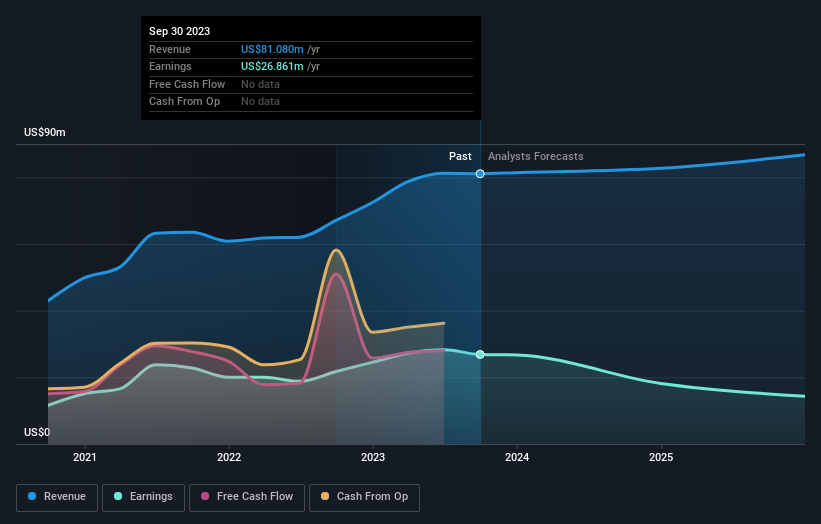This screenshot has height=524, width=821.
Task: Click 'No data' in the Free Cash Flow row
Action: click(x=260, y=84)
